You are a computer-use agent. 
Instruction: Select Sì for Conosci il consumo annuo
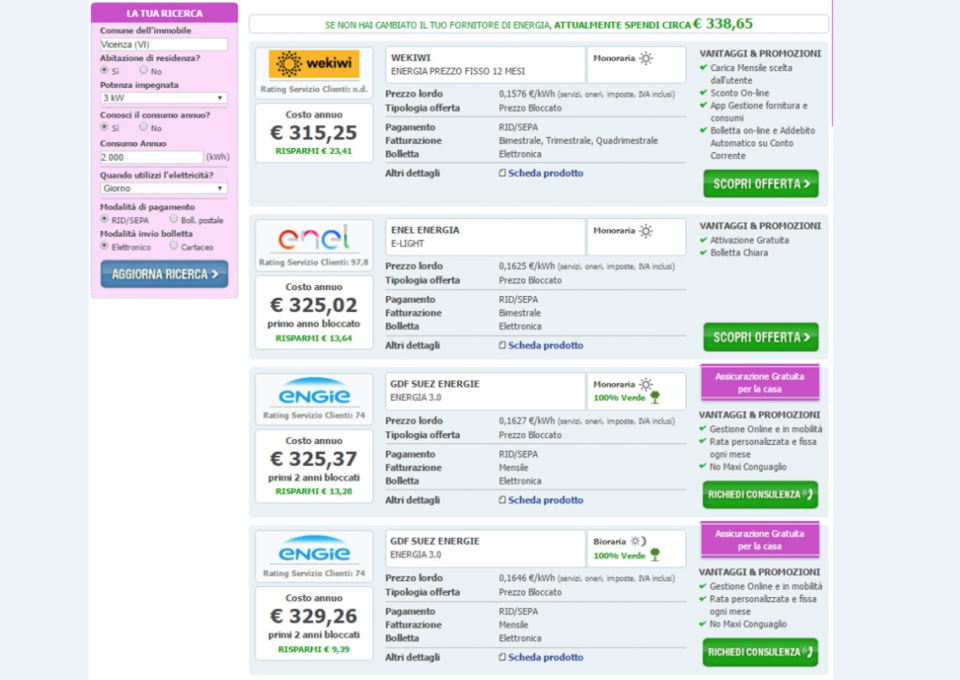pos(104,127)
